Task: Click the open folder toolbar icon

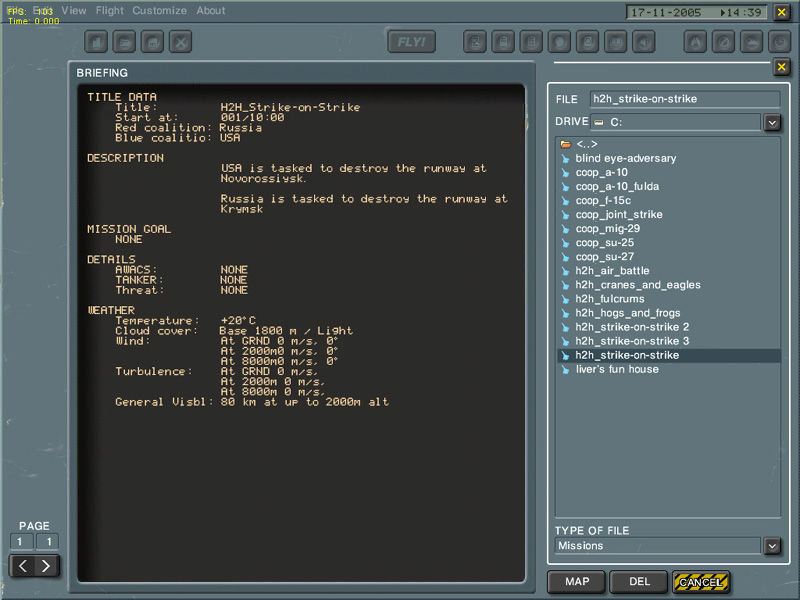Action: pyautogui.click(x=124, y=42)
